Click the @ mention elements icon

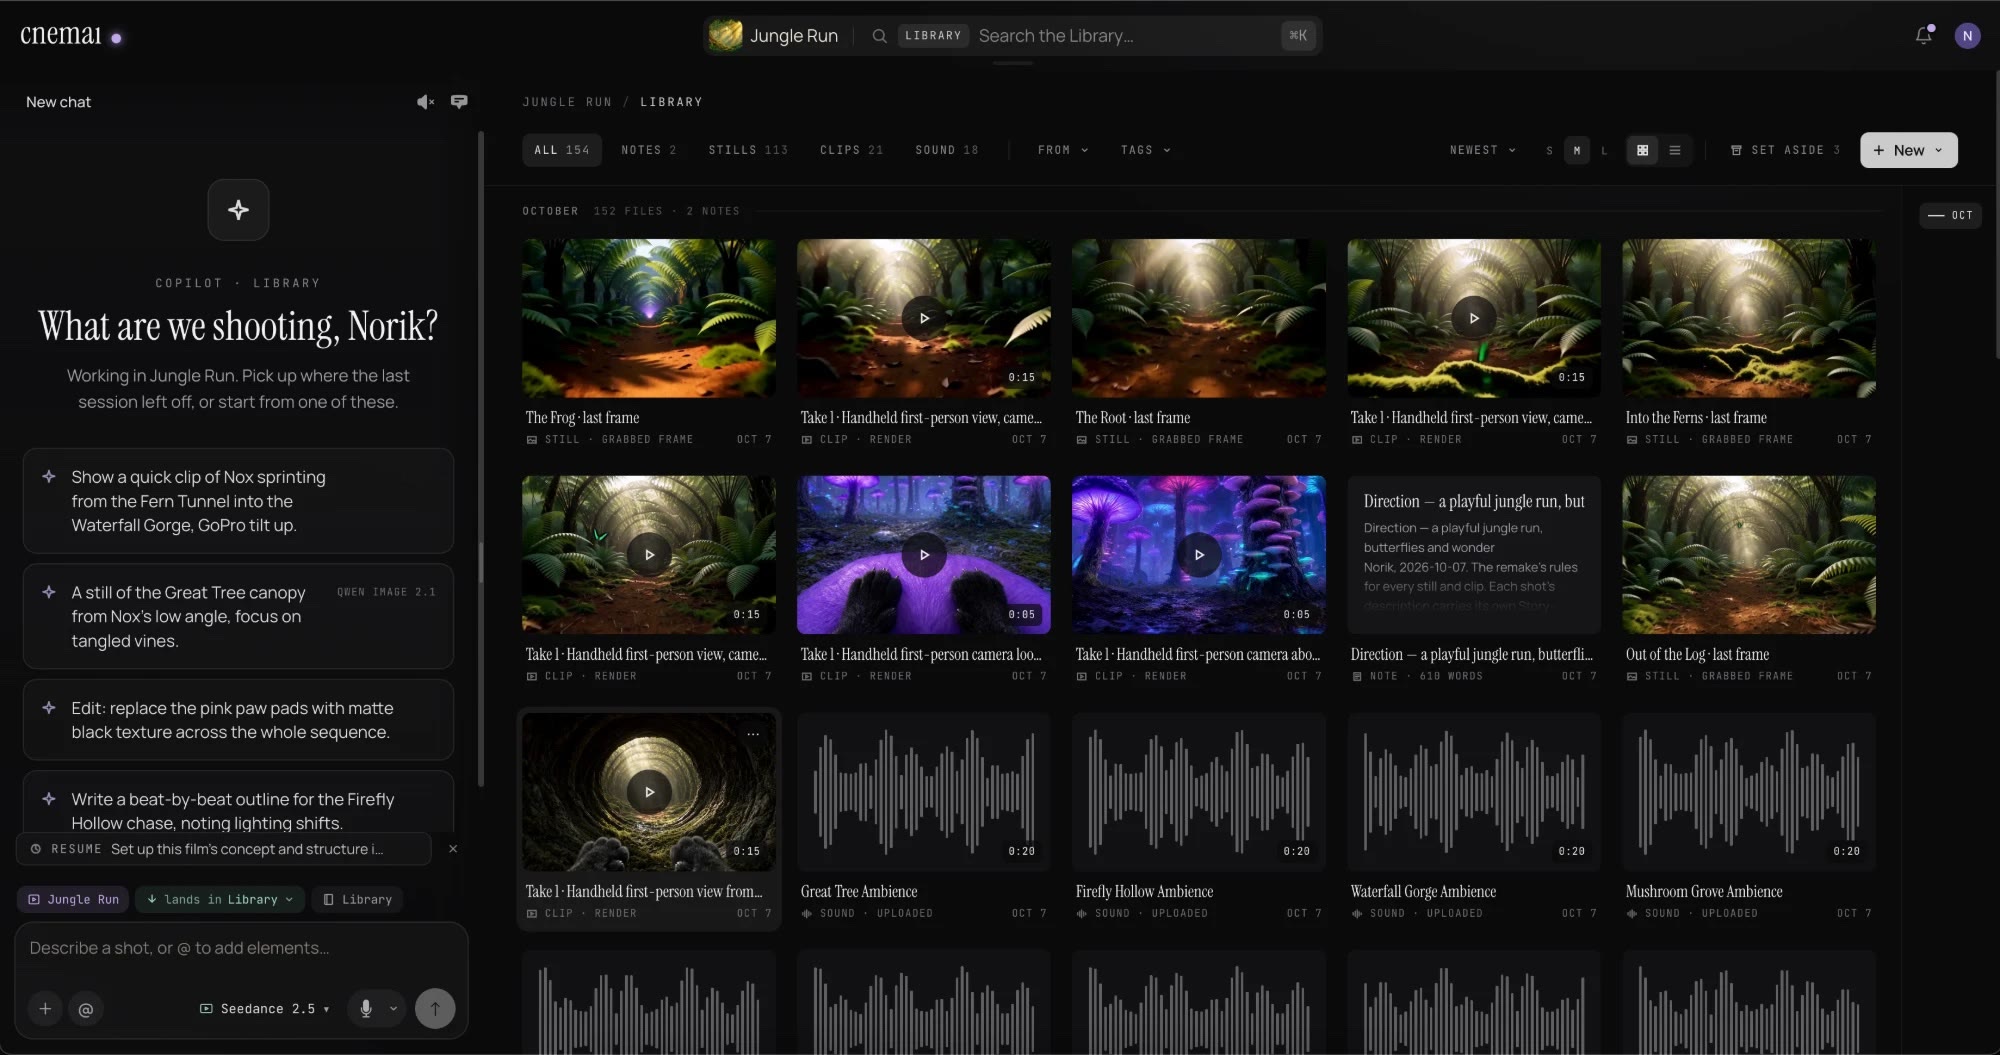(86, 1009)
